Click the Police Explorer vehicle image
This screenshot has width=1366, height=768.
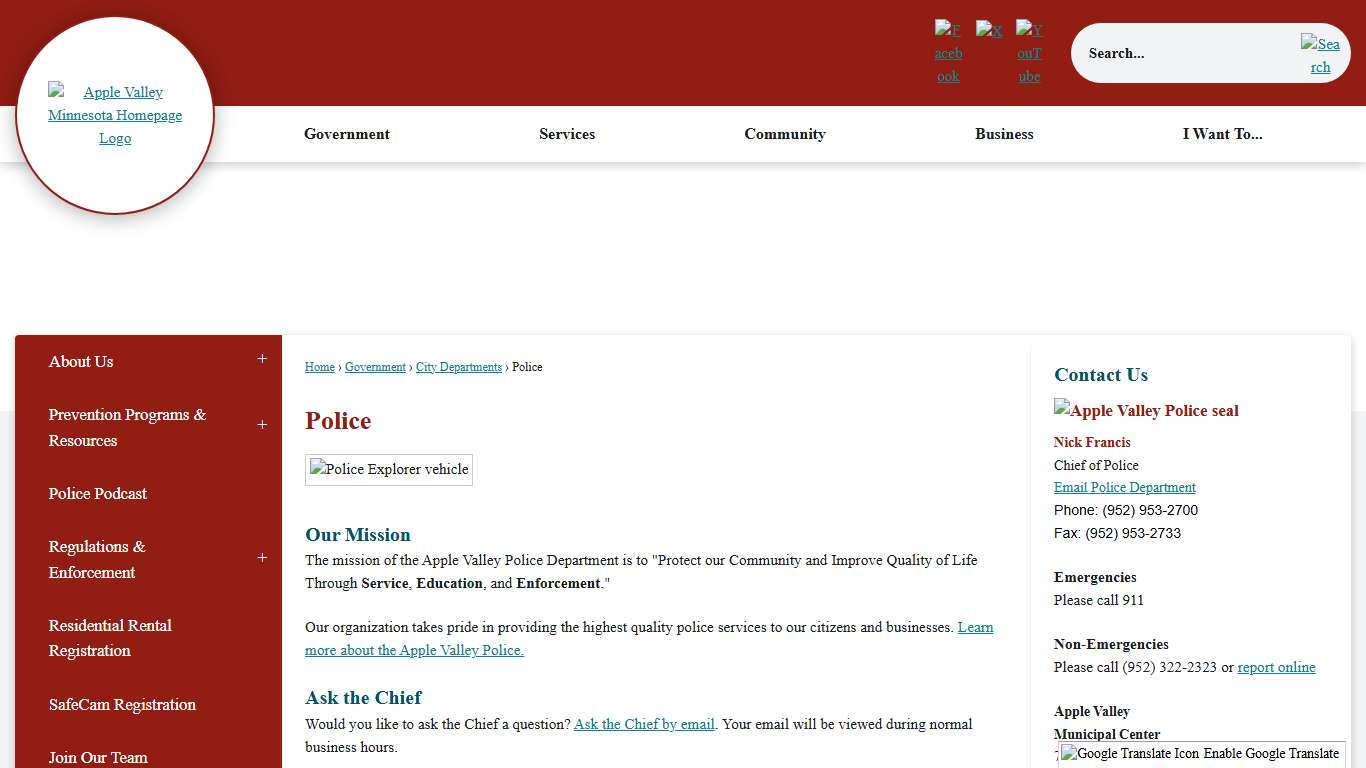coord(388,469)
